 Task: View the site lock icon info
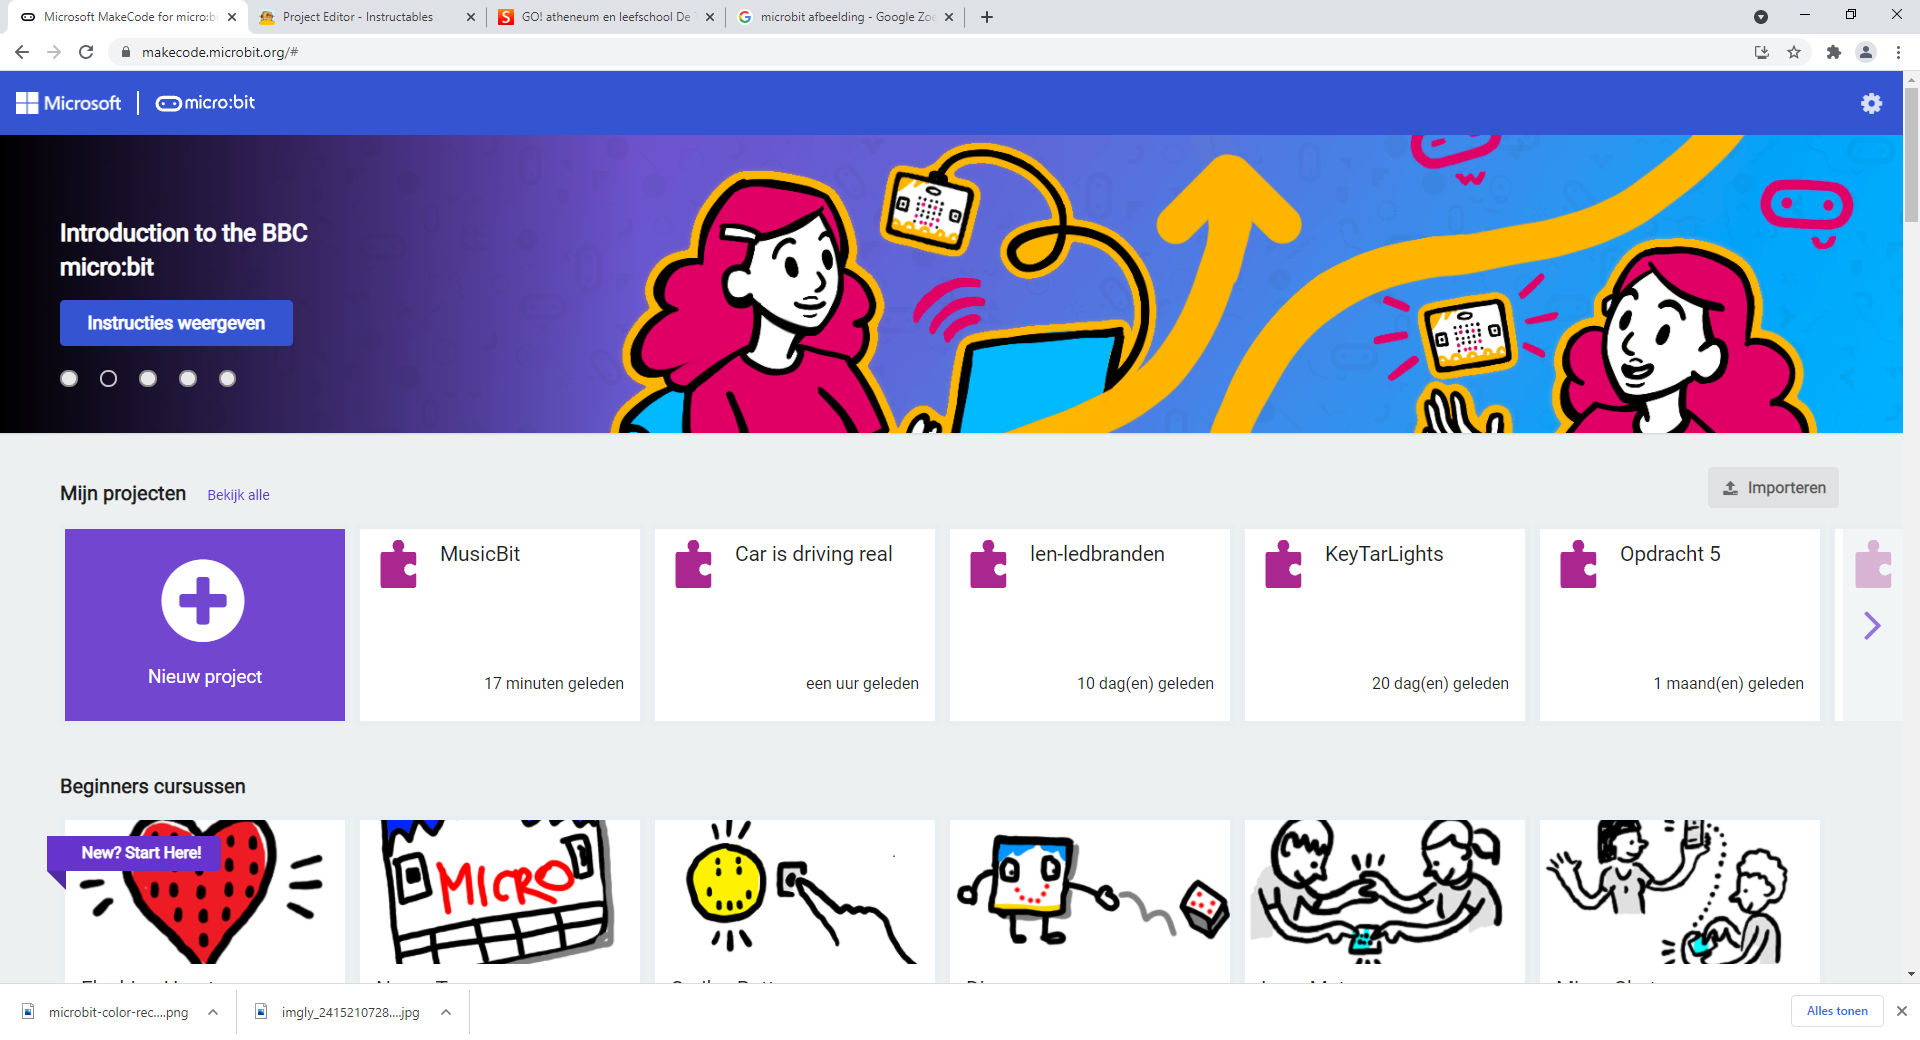(x=125, y=52)
